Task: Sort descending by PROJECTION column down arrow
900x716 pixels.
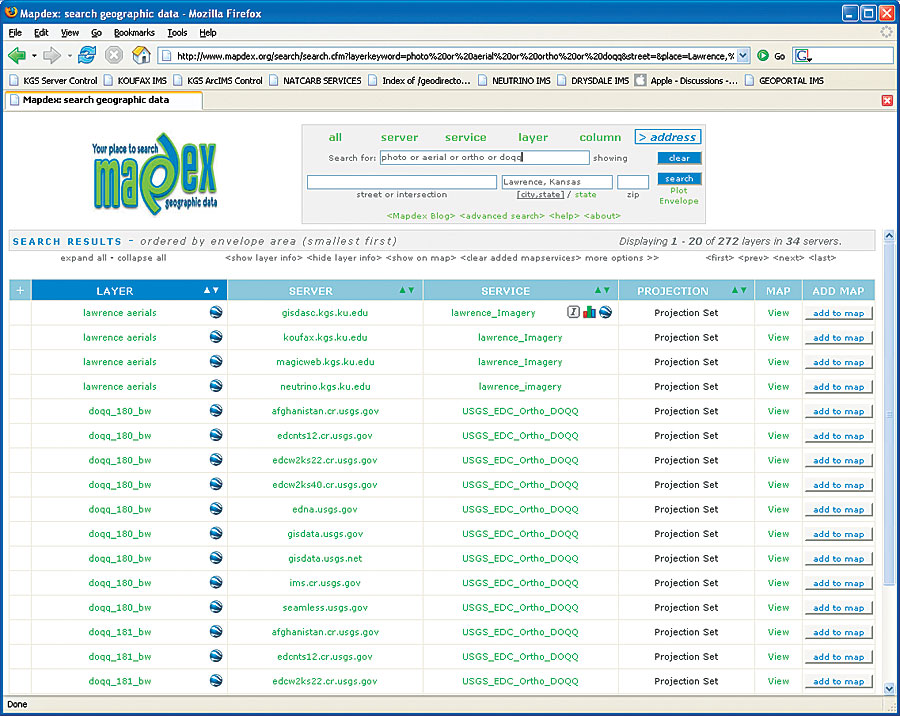Action: (x=743, y=291)
